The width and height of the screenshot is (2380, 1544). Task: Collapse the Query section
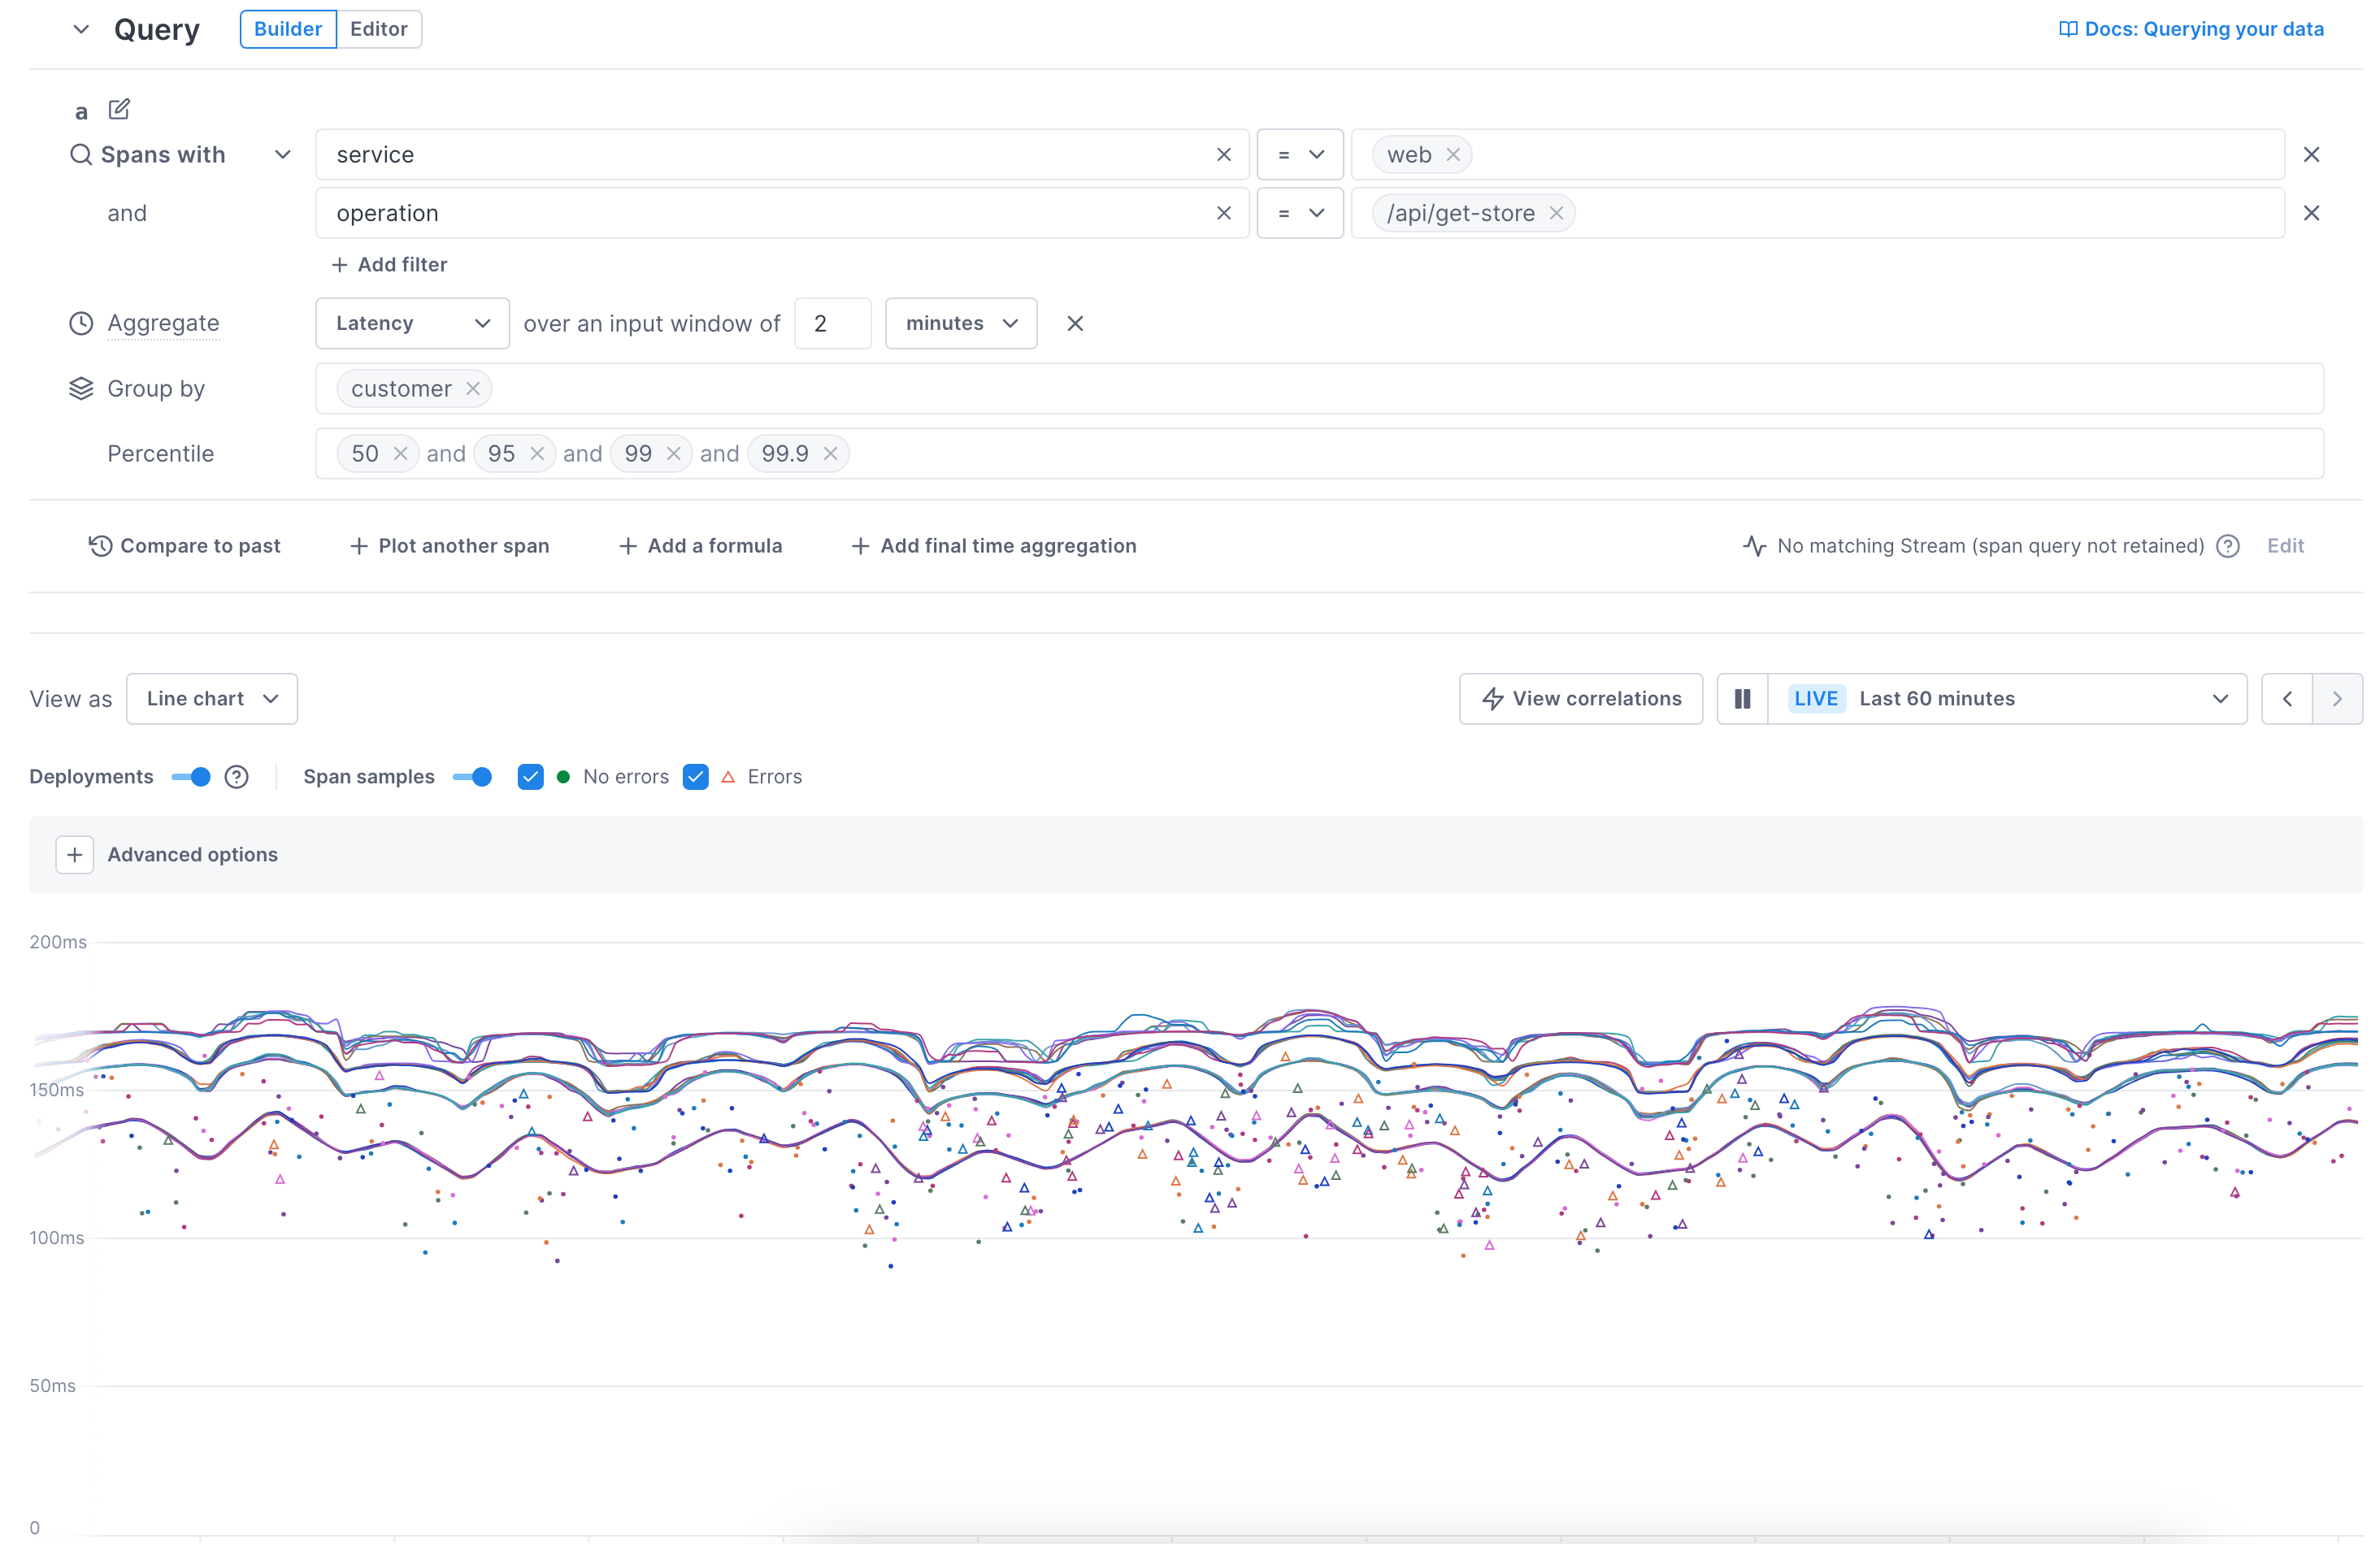click(81, 29)
